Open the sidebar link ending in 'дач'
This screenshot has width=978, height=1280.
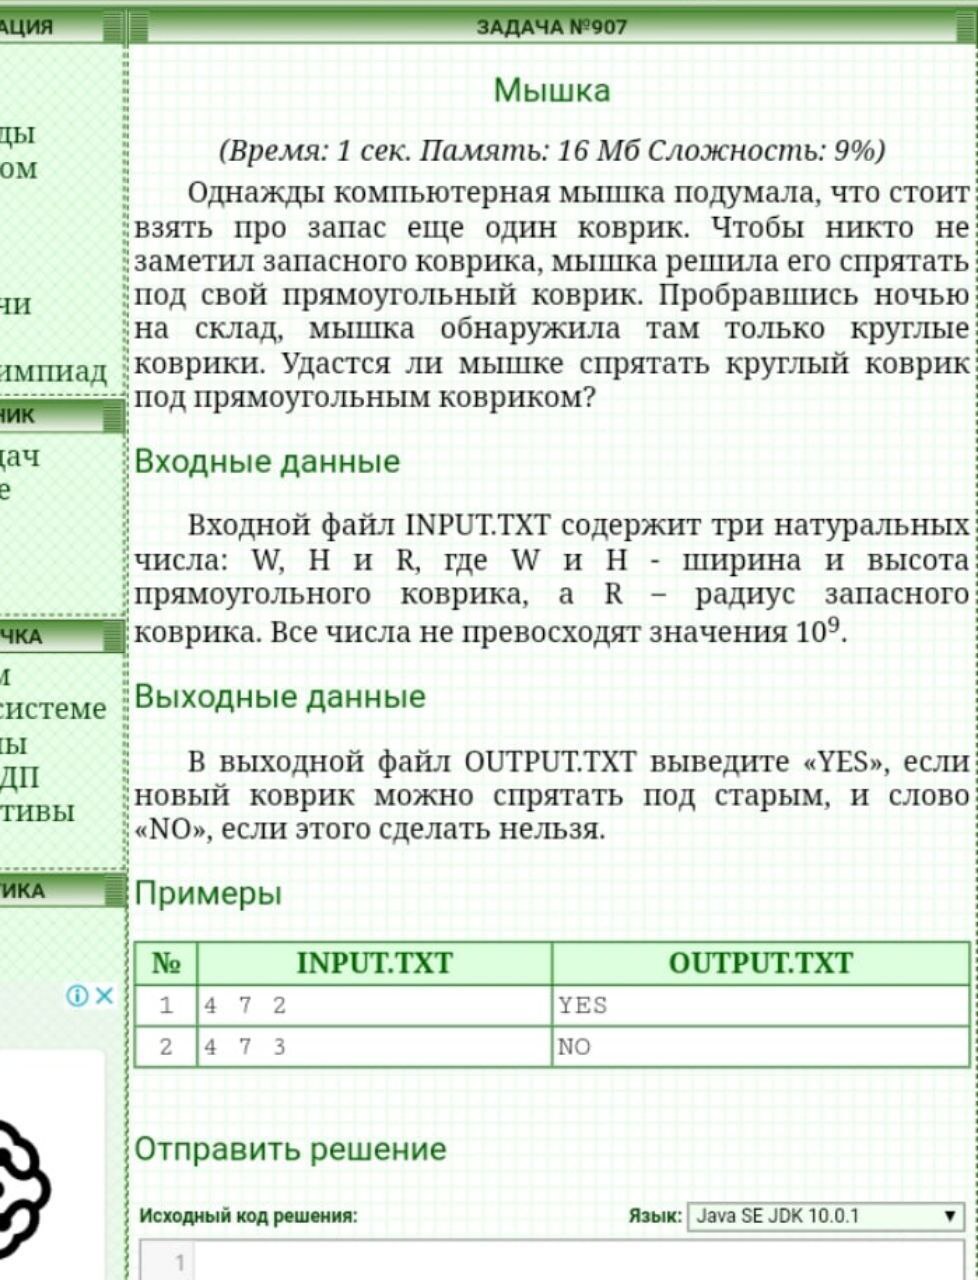[x=20, y=457]
